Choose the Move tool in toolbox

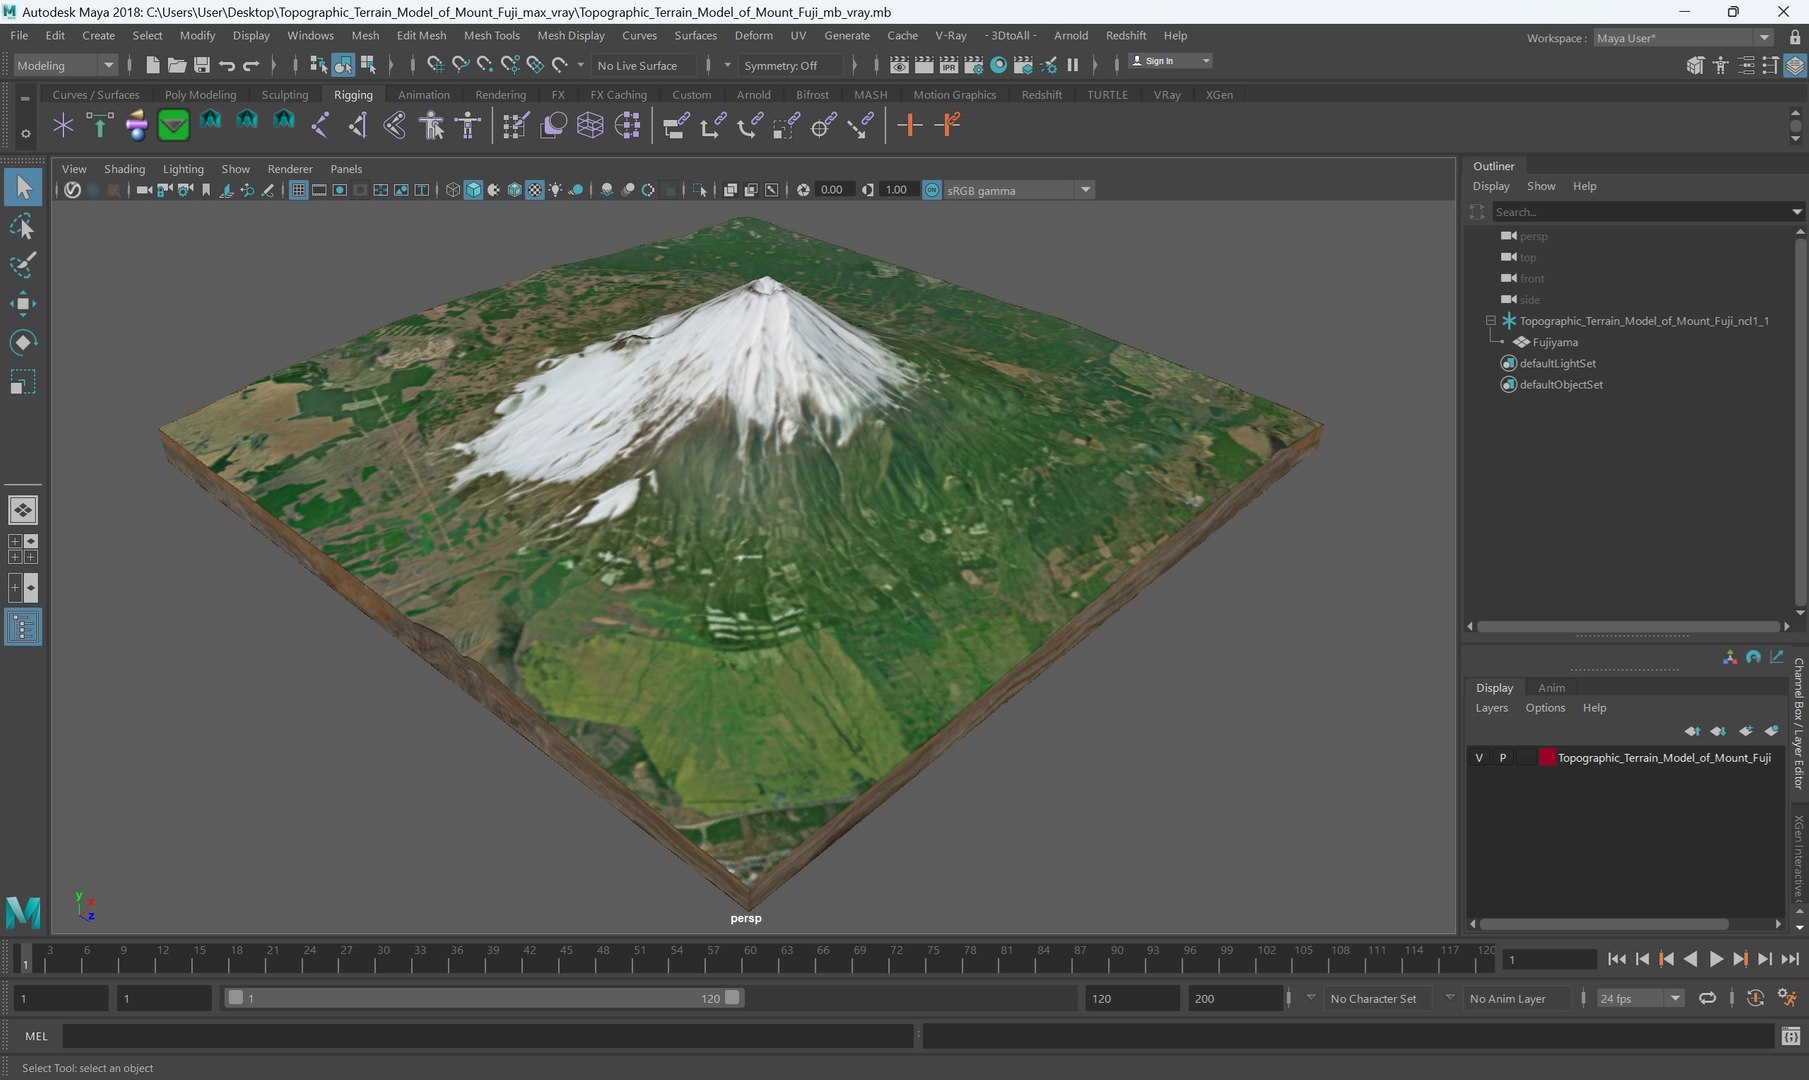click(x=23, y=304)
